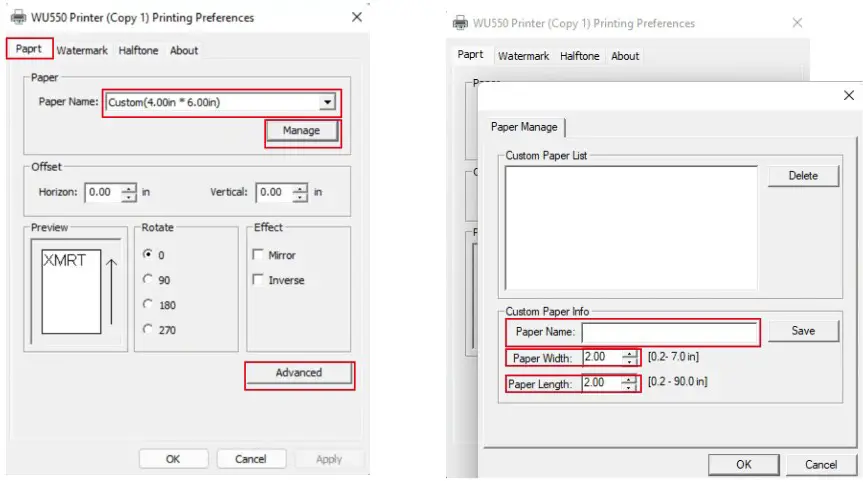Click the XMRT preview thumbnail
The height and width of the screenshot is (482, 863).
72,292
